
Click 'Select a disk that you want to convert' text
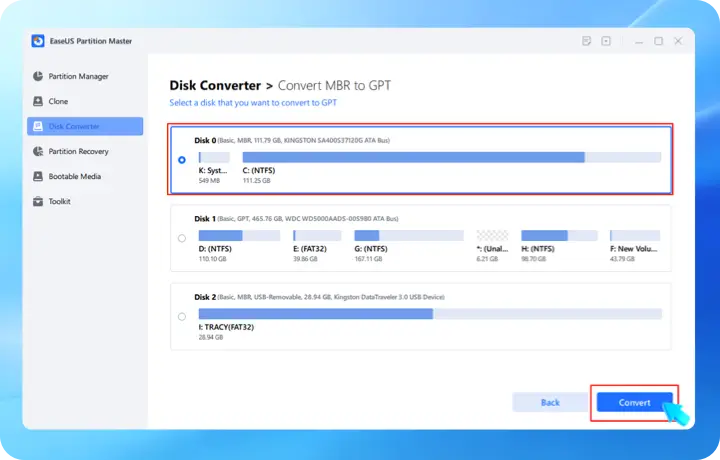253,103
